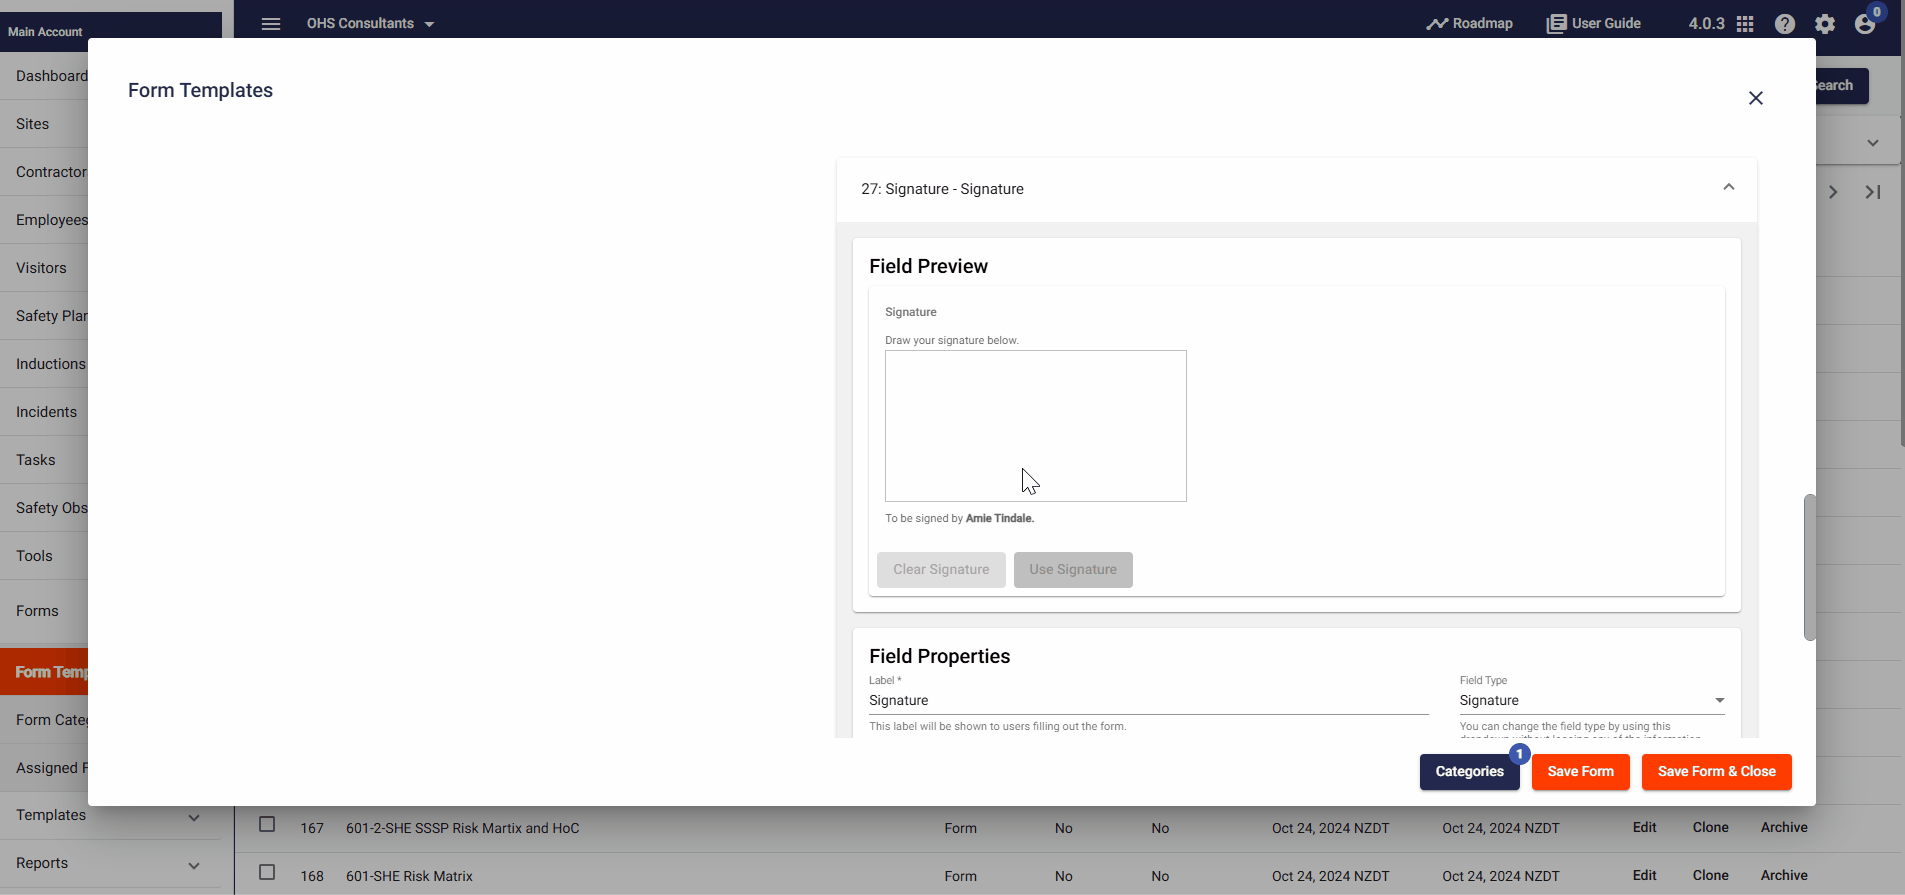Open the Roadmap link

1469,24
